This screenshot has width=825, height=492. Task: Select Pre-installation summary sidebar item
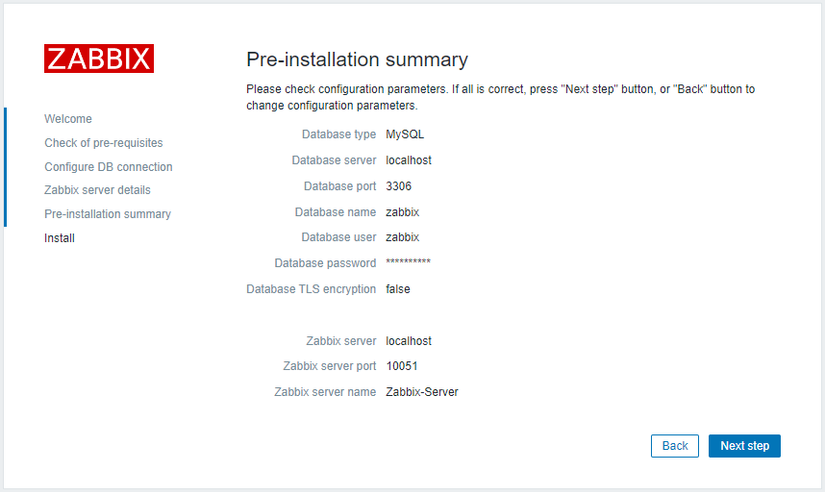[107, 214]
